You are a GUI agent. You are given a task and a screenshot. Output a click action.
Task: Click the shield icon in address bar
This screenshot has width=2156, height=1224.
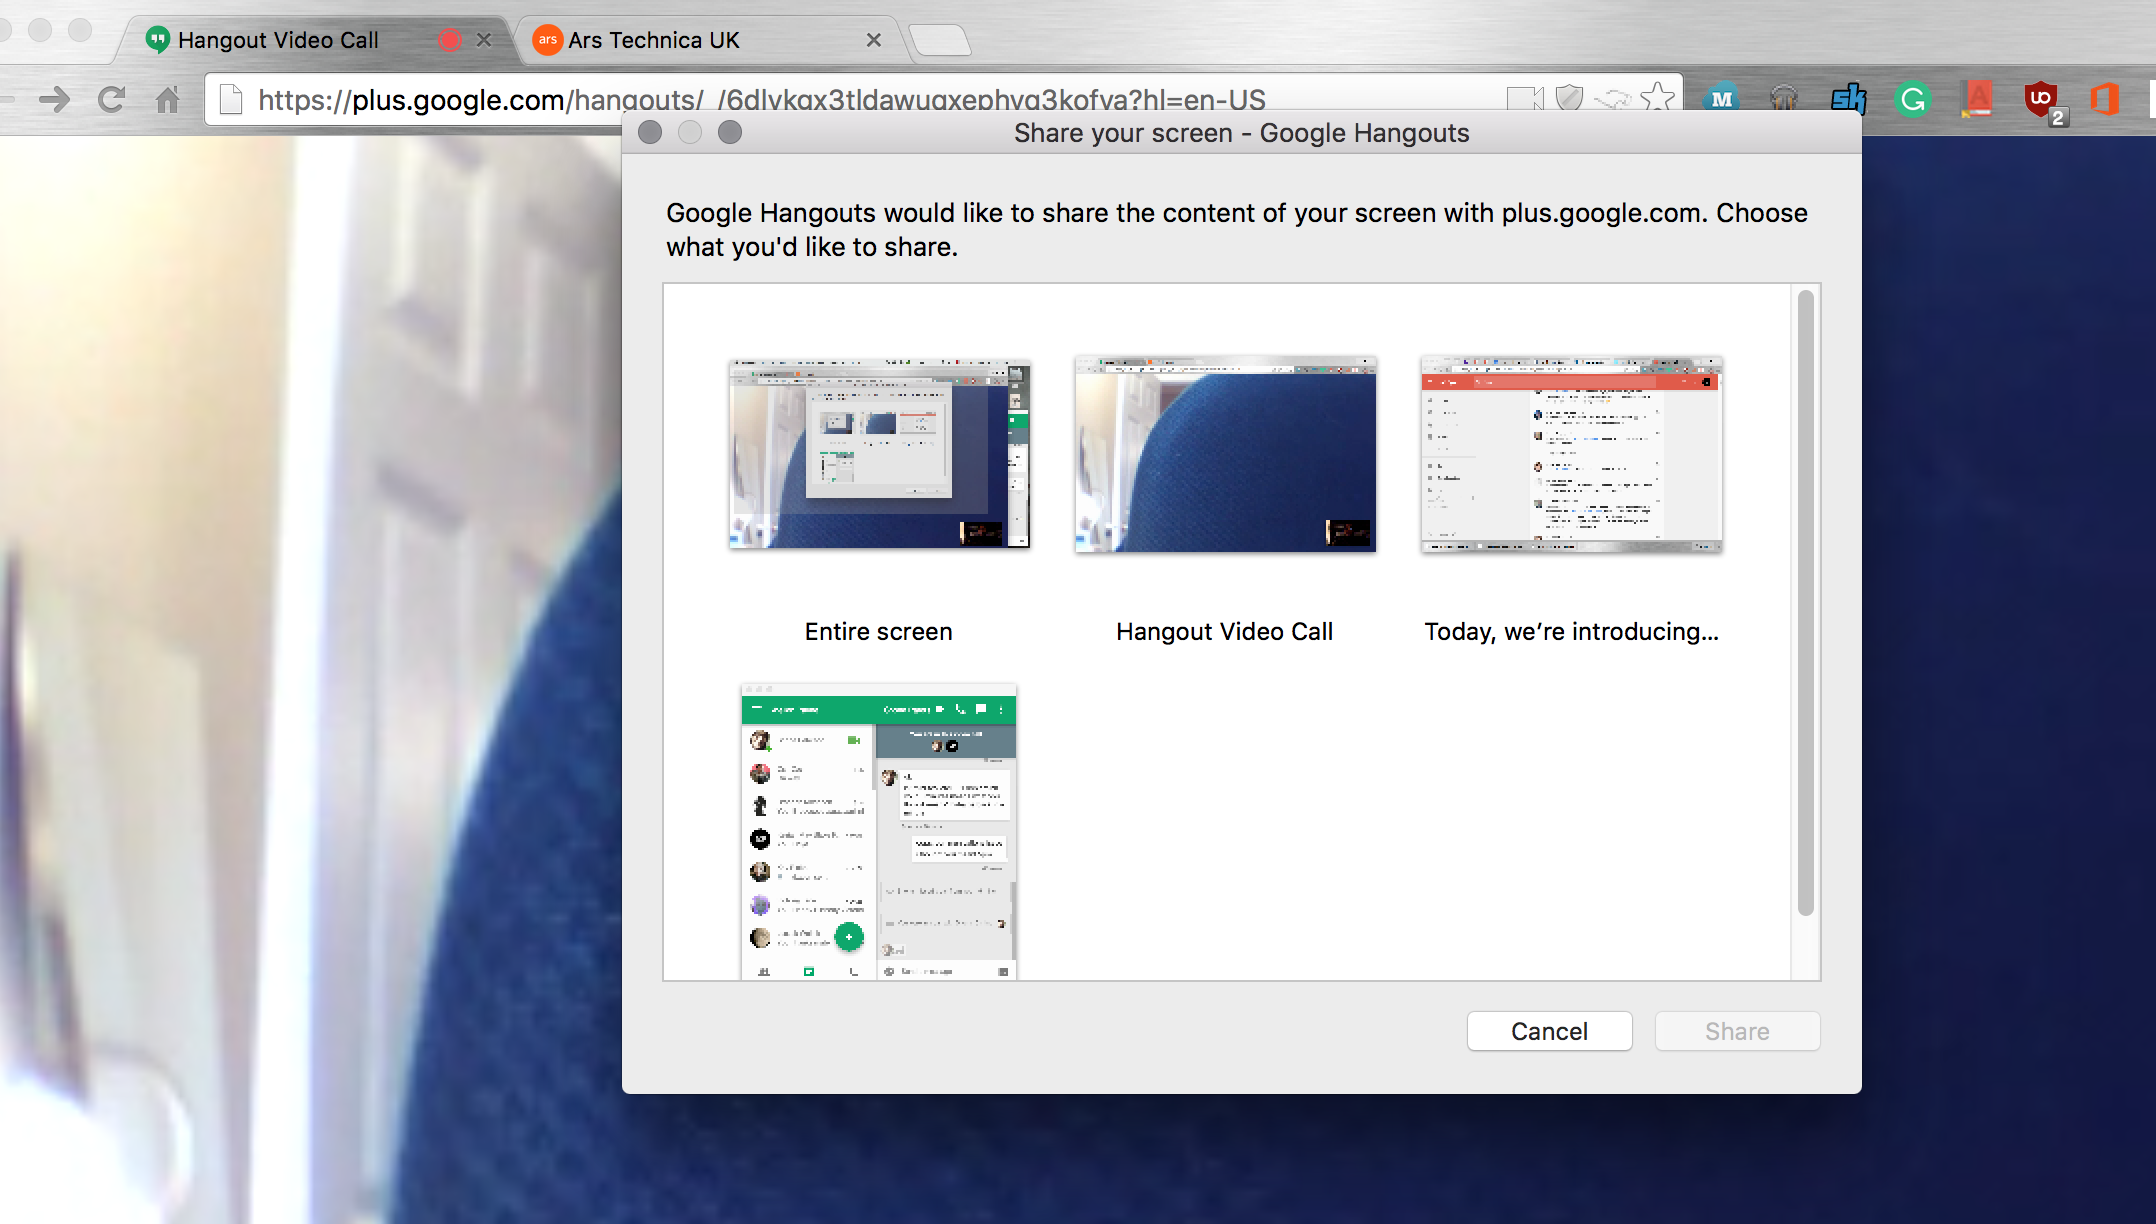1570,98
